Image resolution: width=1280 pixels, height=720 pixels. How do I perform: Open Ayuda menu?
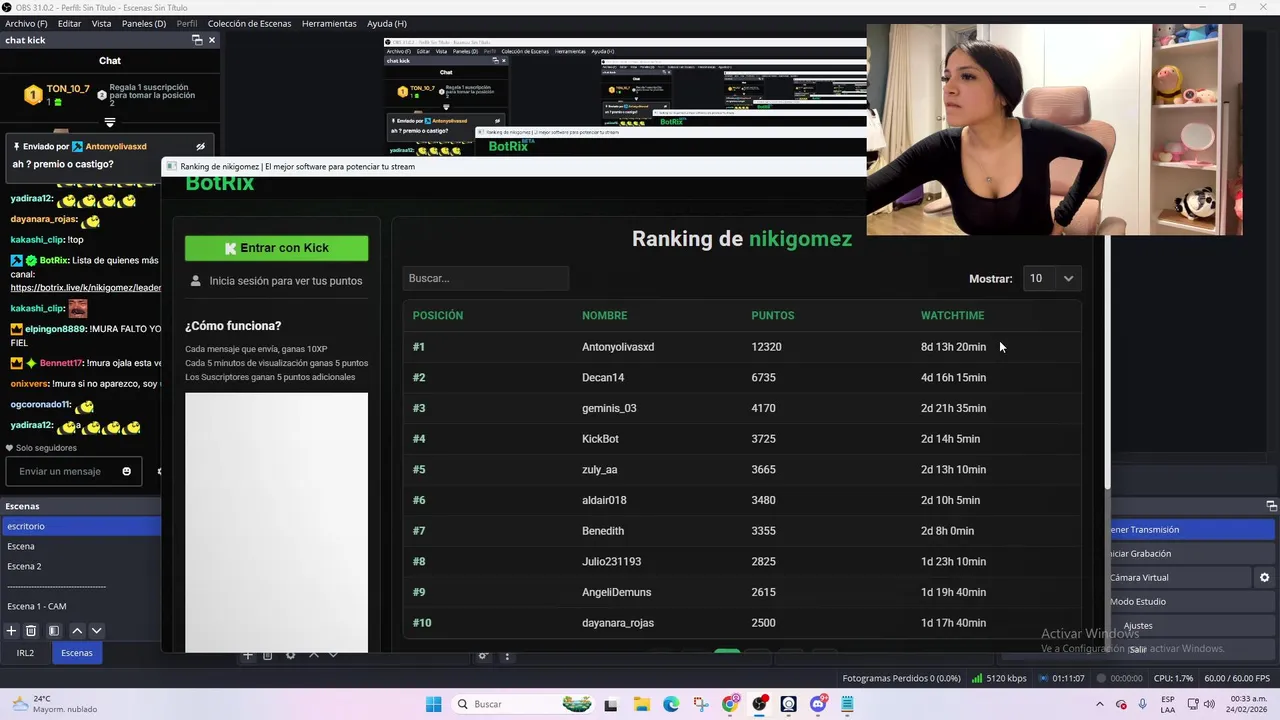[x=386, y=23]
